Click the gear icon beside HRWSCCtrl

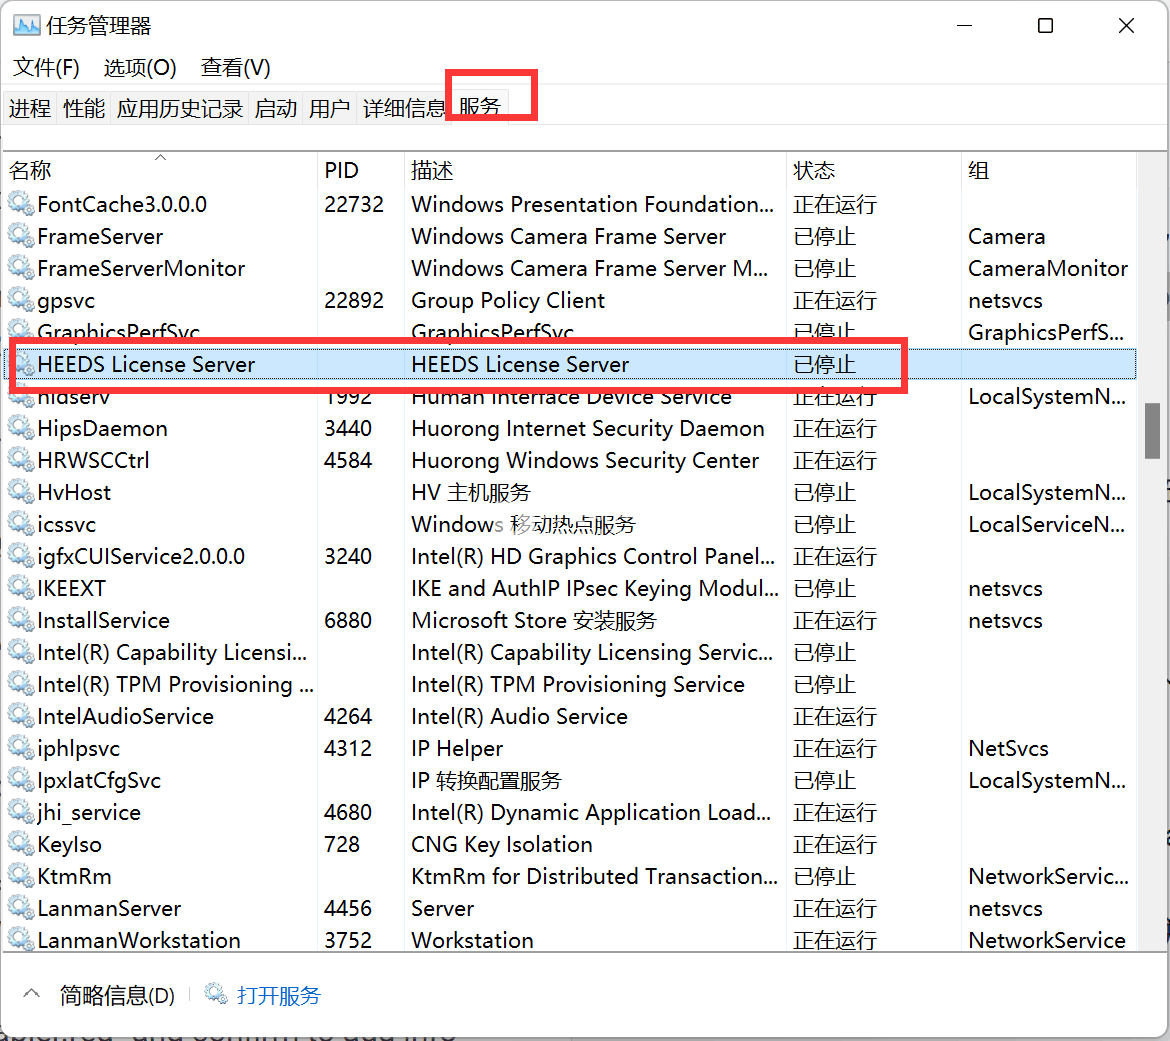21,460
